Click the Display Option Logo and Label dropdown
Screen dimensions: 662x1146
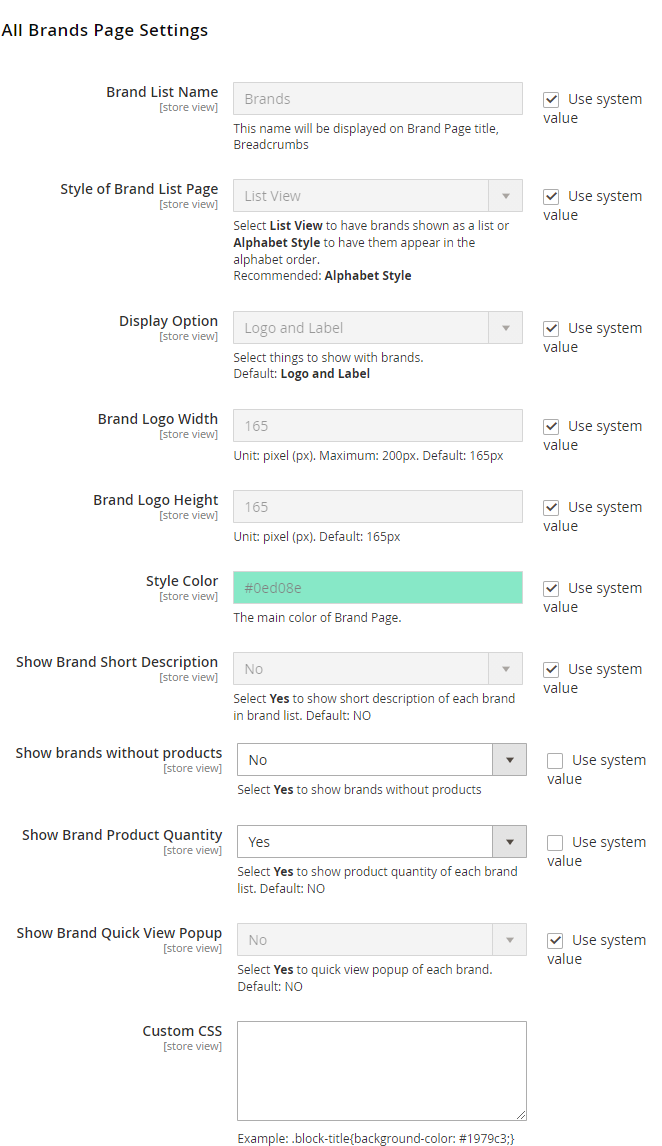[377, 328]
